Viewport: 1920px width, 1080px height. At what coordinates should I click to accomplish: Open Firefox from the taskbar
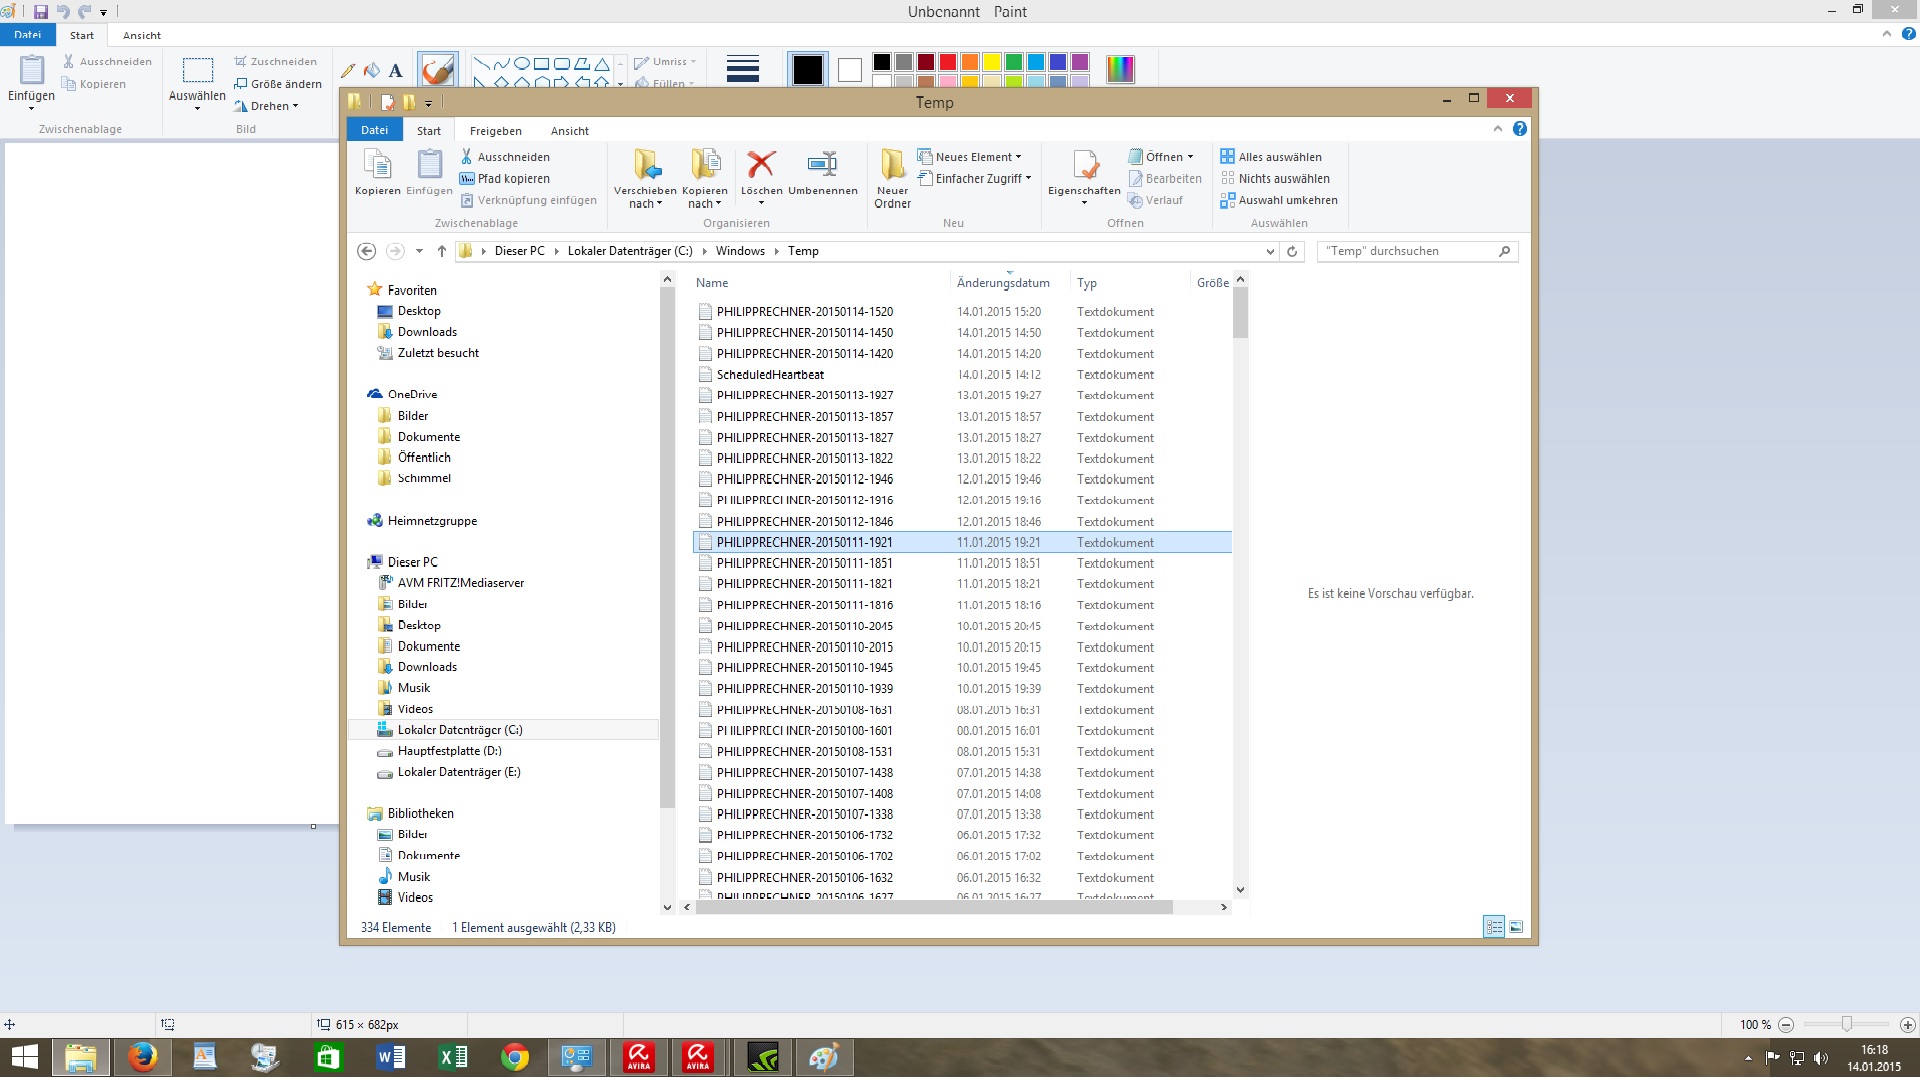(x=142, y=1057)
